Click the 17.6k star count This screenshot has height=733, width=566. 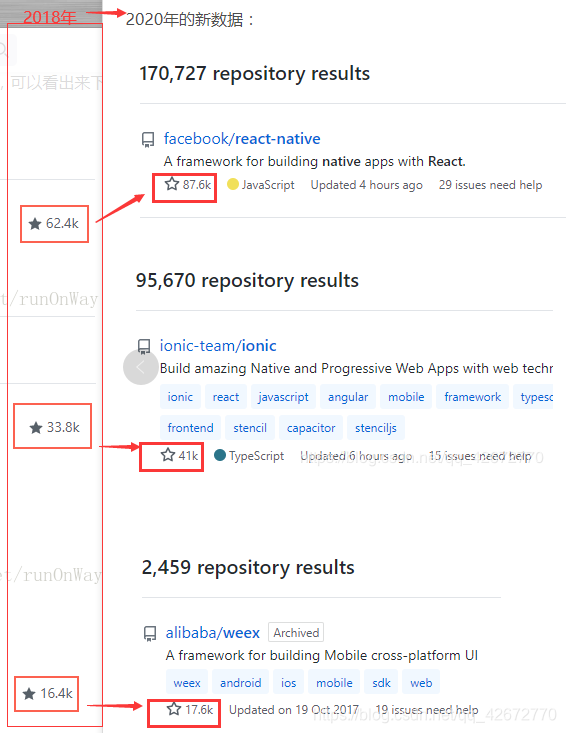pos(190,710)
